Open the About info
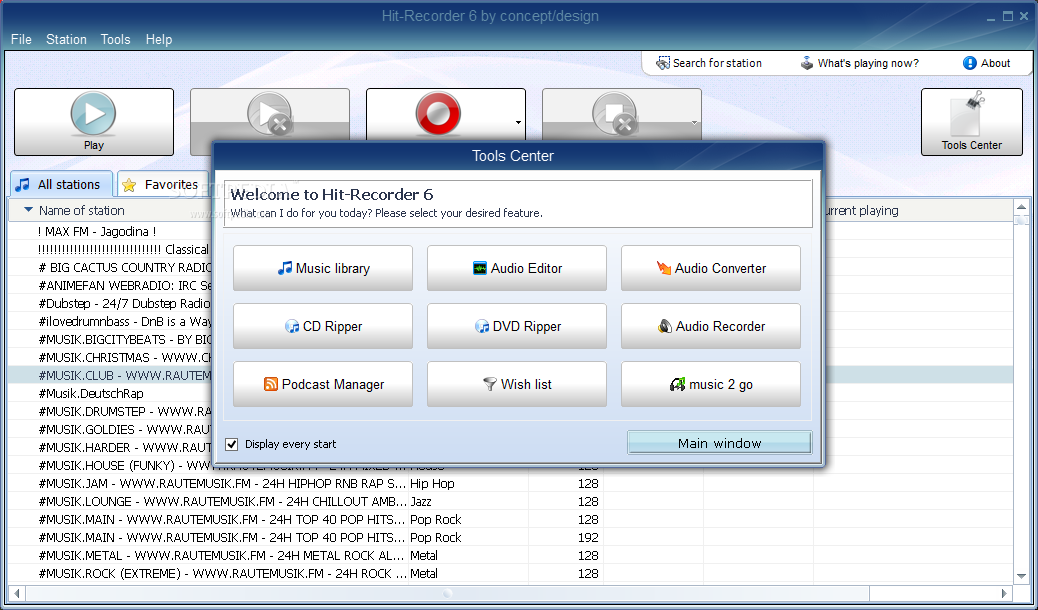This screenshot has height=610, width=1038. pos(986,63)
